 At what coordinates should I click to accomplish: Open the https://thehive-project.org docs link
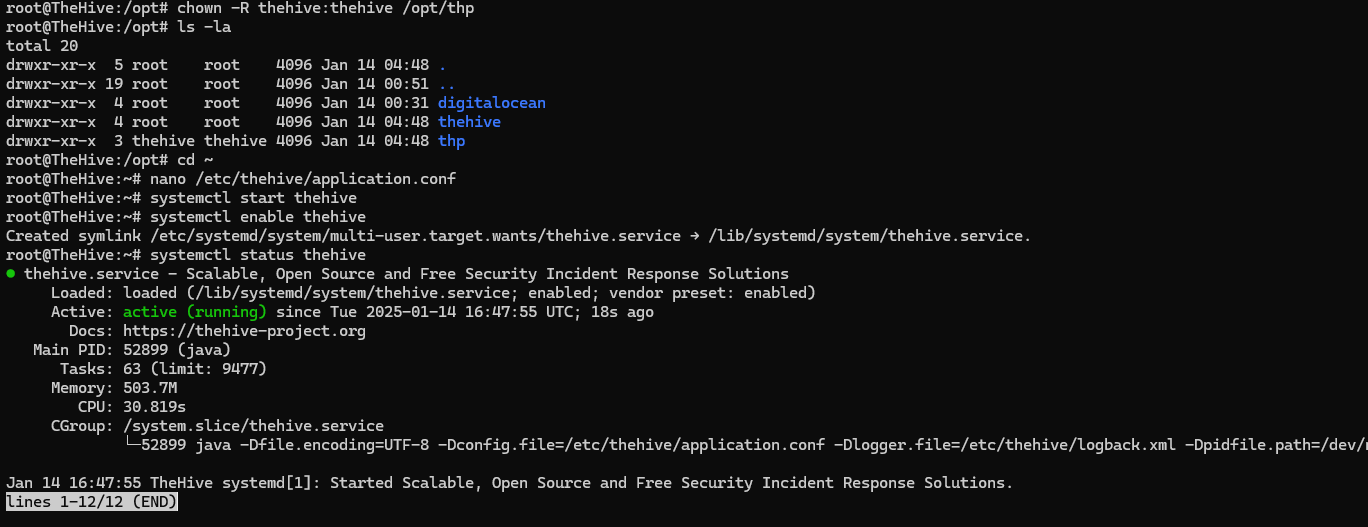tap(244, 331)
